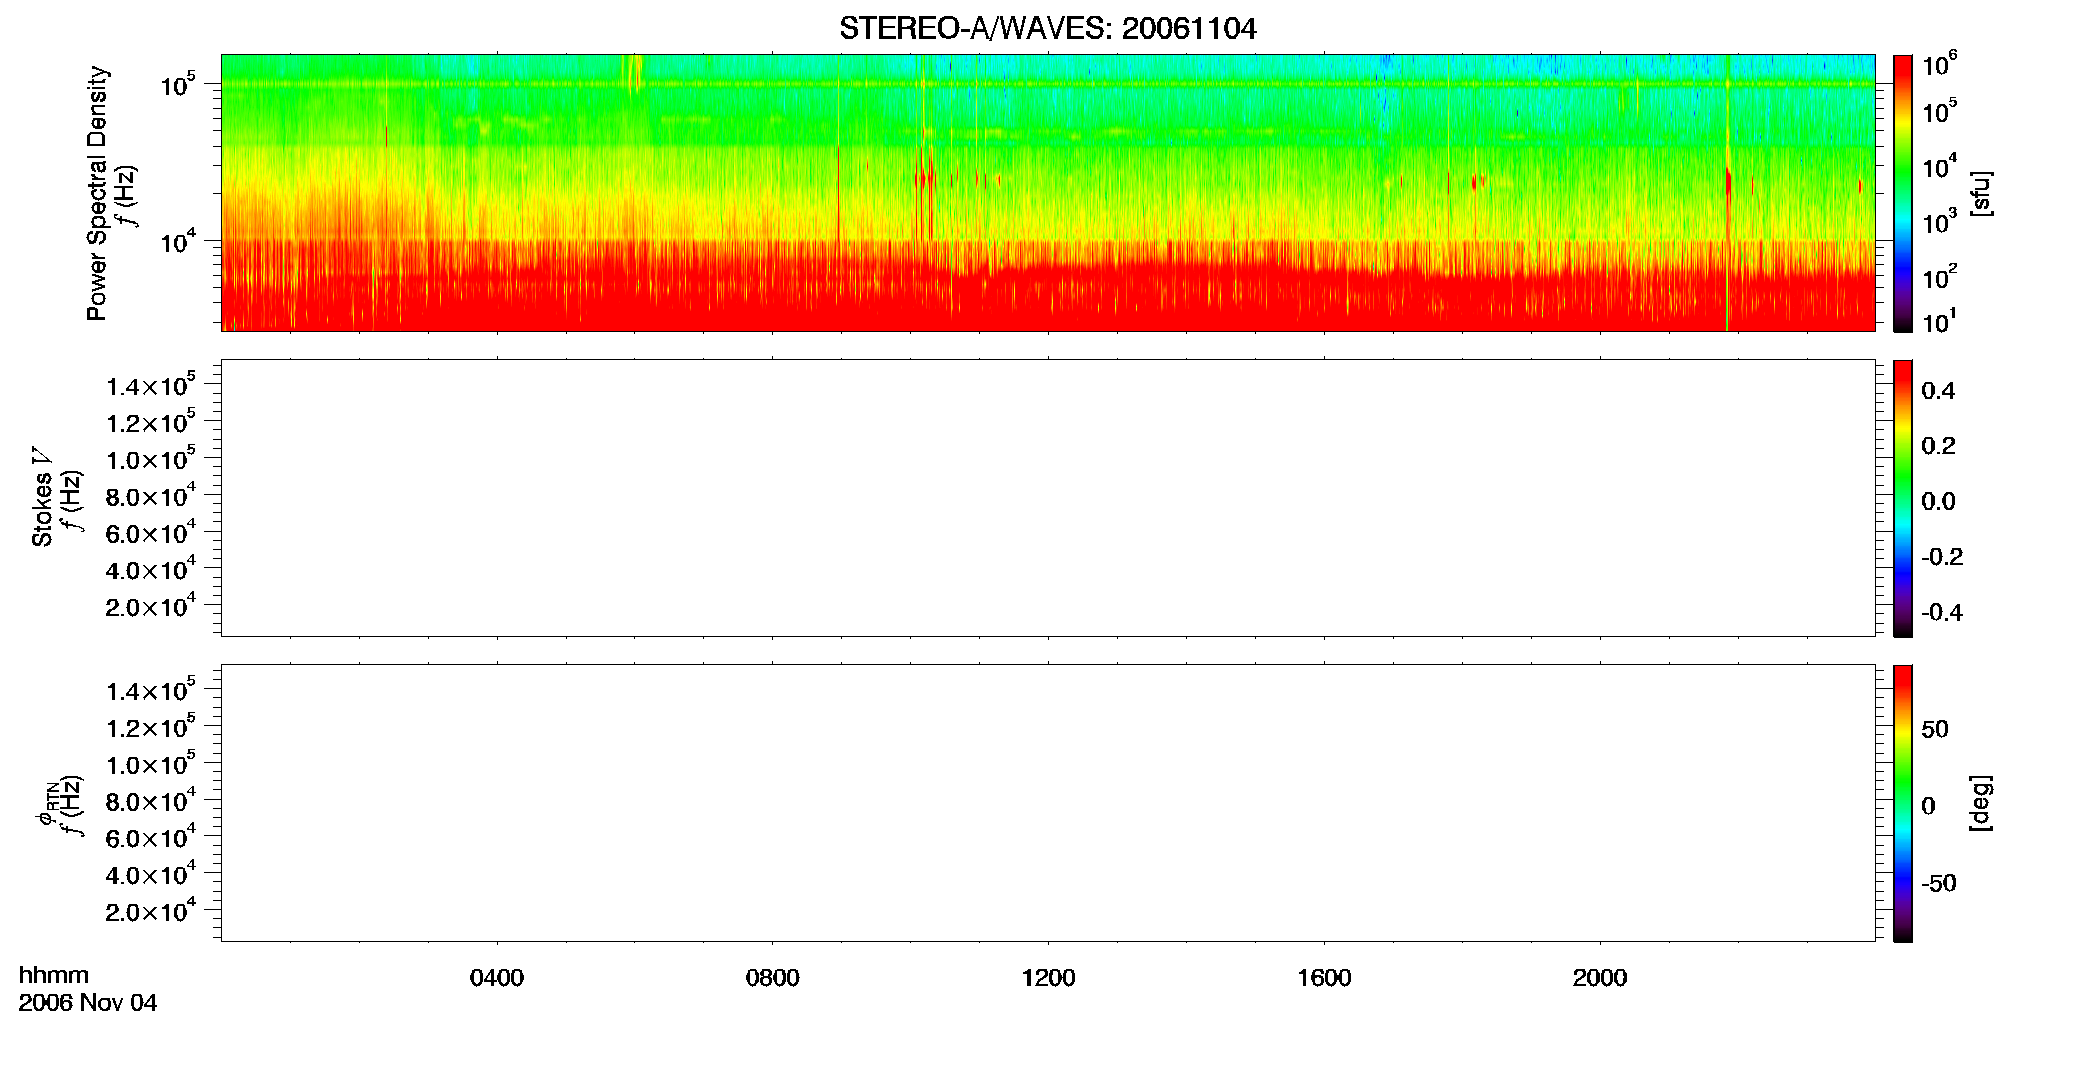Image resolution: width=2096 pixels, height=1080 pixels.
Task: Click the 0.4 tick on Stokes color bar
Action: tap(1938, 391)
